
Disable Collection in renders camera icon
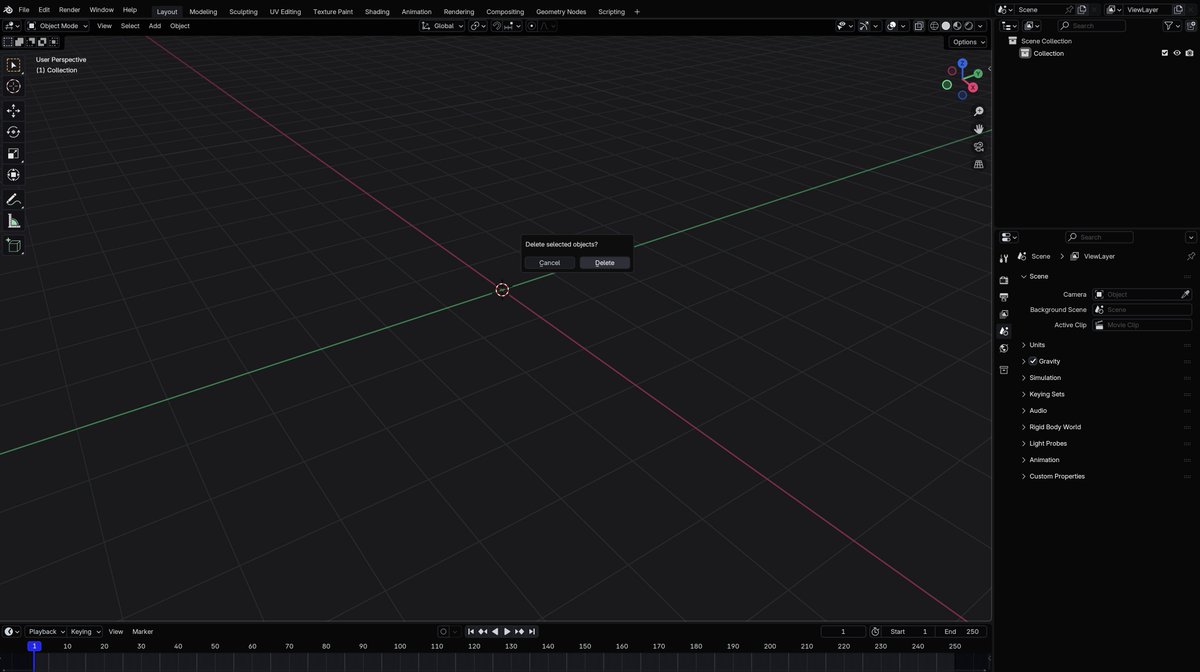click(x=1189, y=53)
